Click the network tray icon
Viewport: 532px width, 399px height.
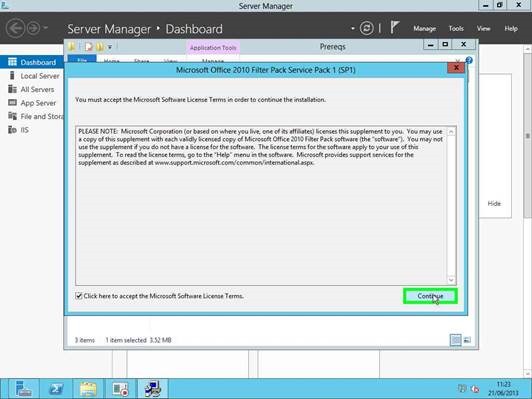(462, 388)
